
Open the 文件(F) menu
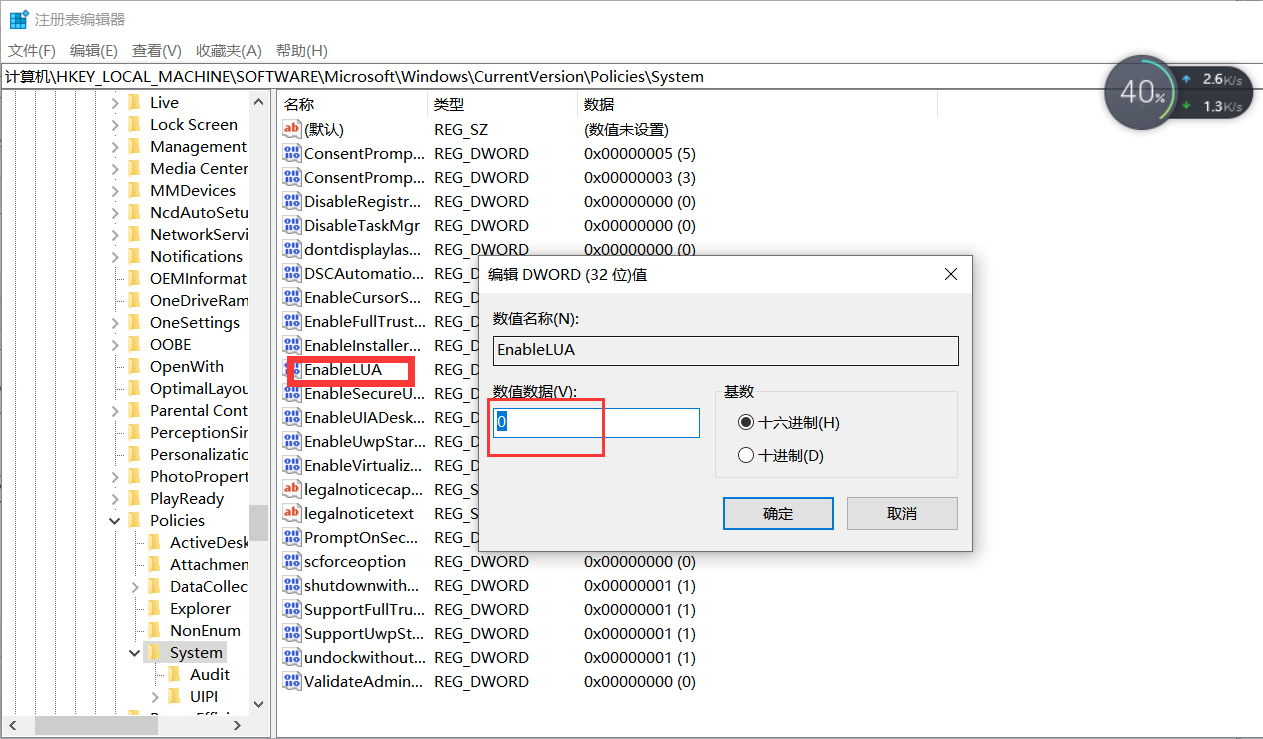click(32, 50)
